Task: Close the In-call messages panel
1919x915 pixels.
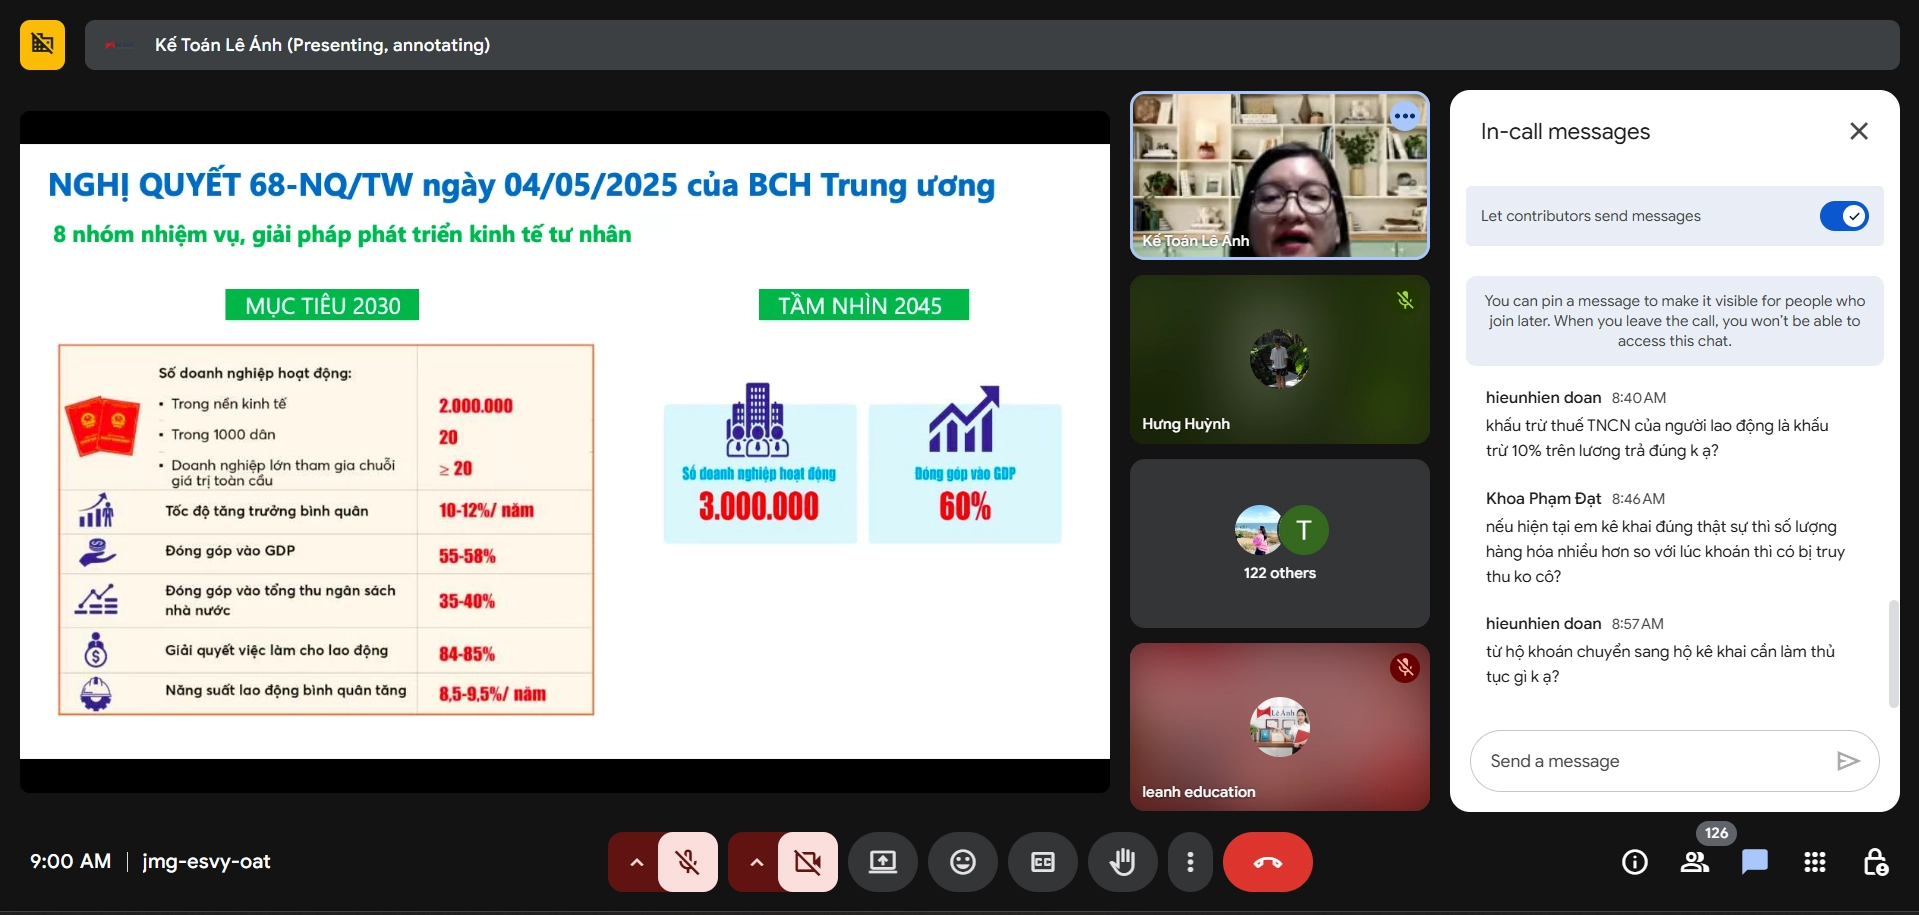Action: 1857,131
